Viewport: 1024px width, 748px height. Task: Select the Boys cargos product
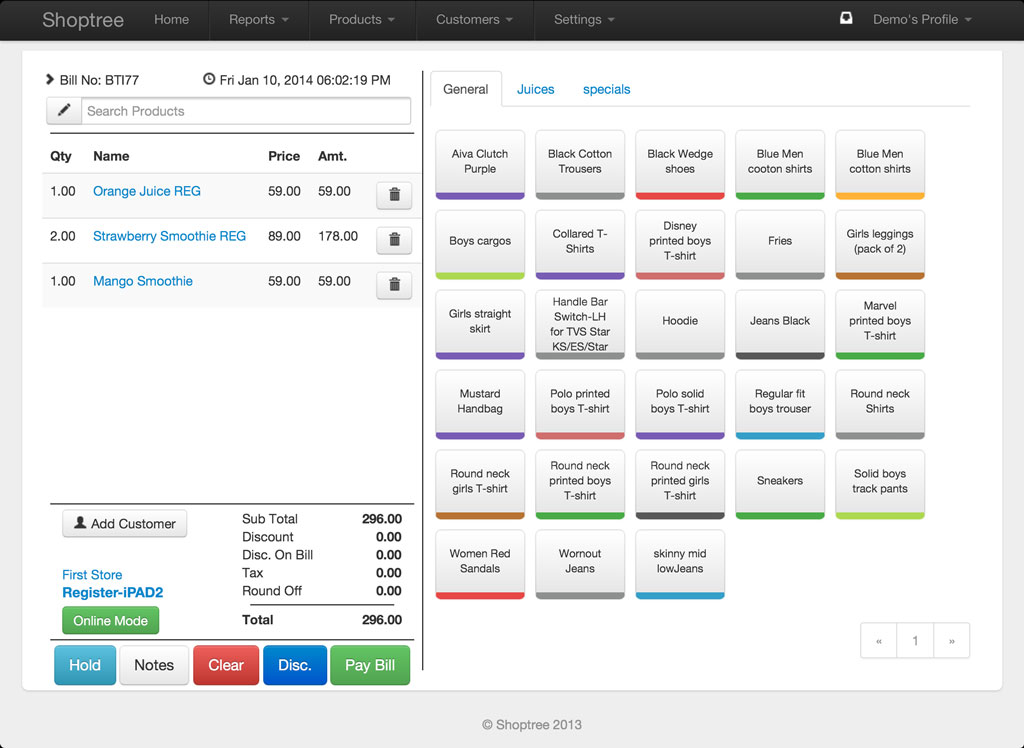(480, 244)
